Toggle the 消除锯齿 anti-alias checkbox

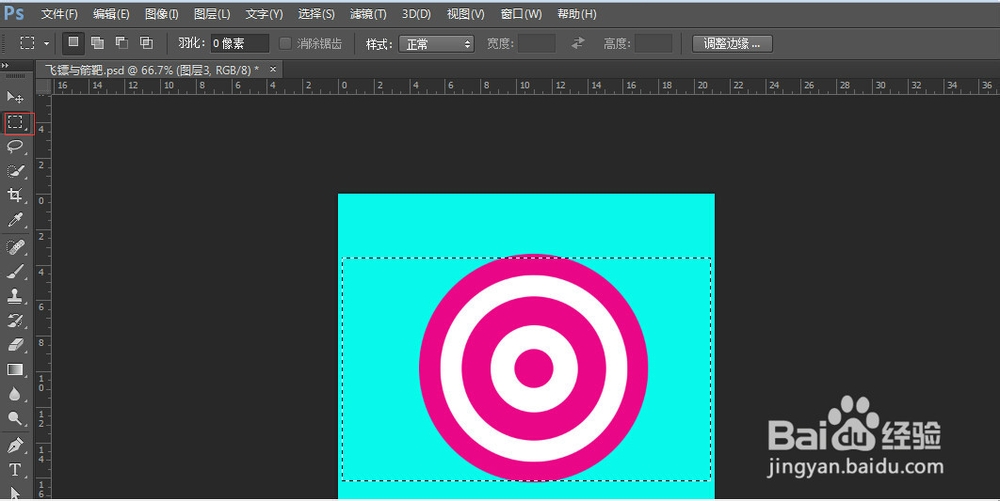pos(286,43)
